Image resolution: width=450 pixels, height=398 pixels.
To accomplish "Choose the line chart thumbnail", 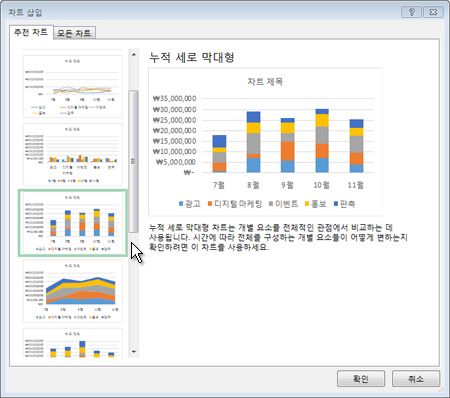I will [73, 86].
